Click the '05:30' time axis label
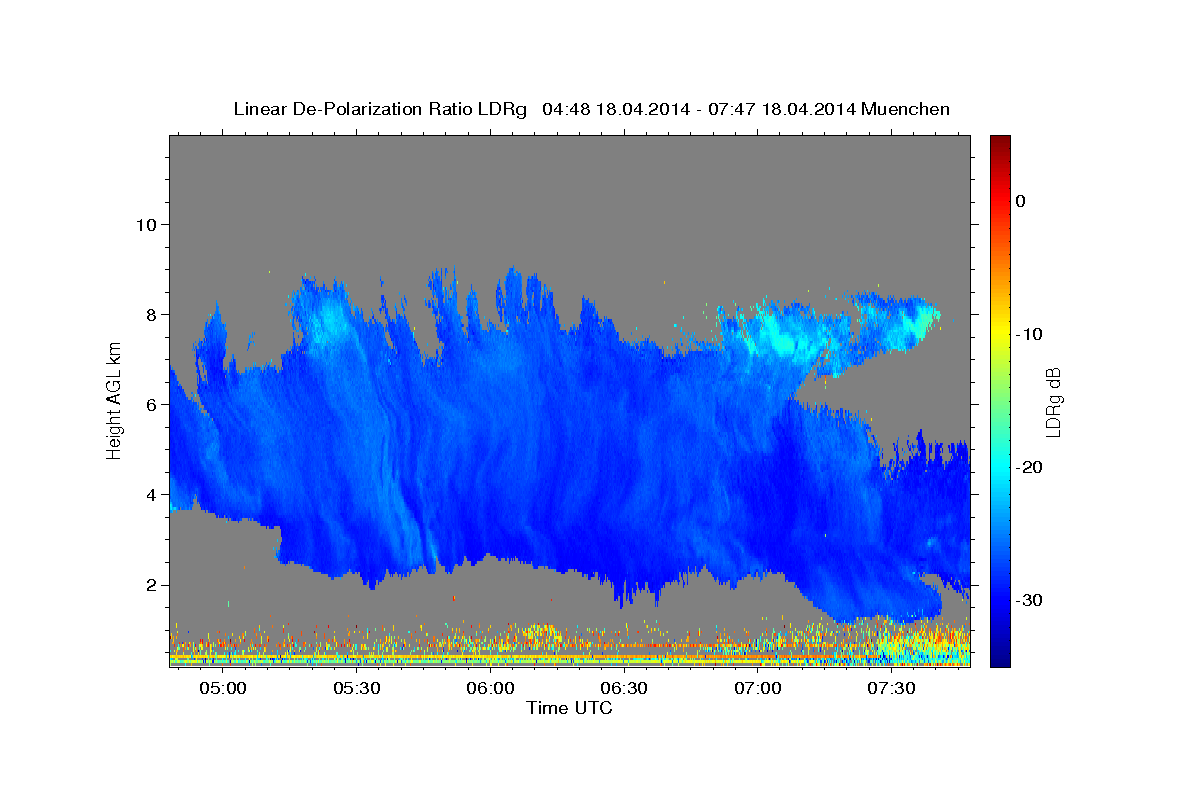 (x=356, y=689)
